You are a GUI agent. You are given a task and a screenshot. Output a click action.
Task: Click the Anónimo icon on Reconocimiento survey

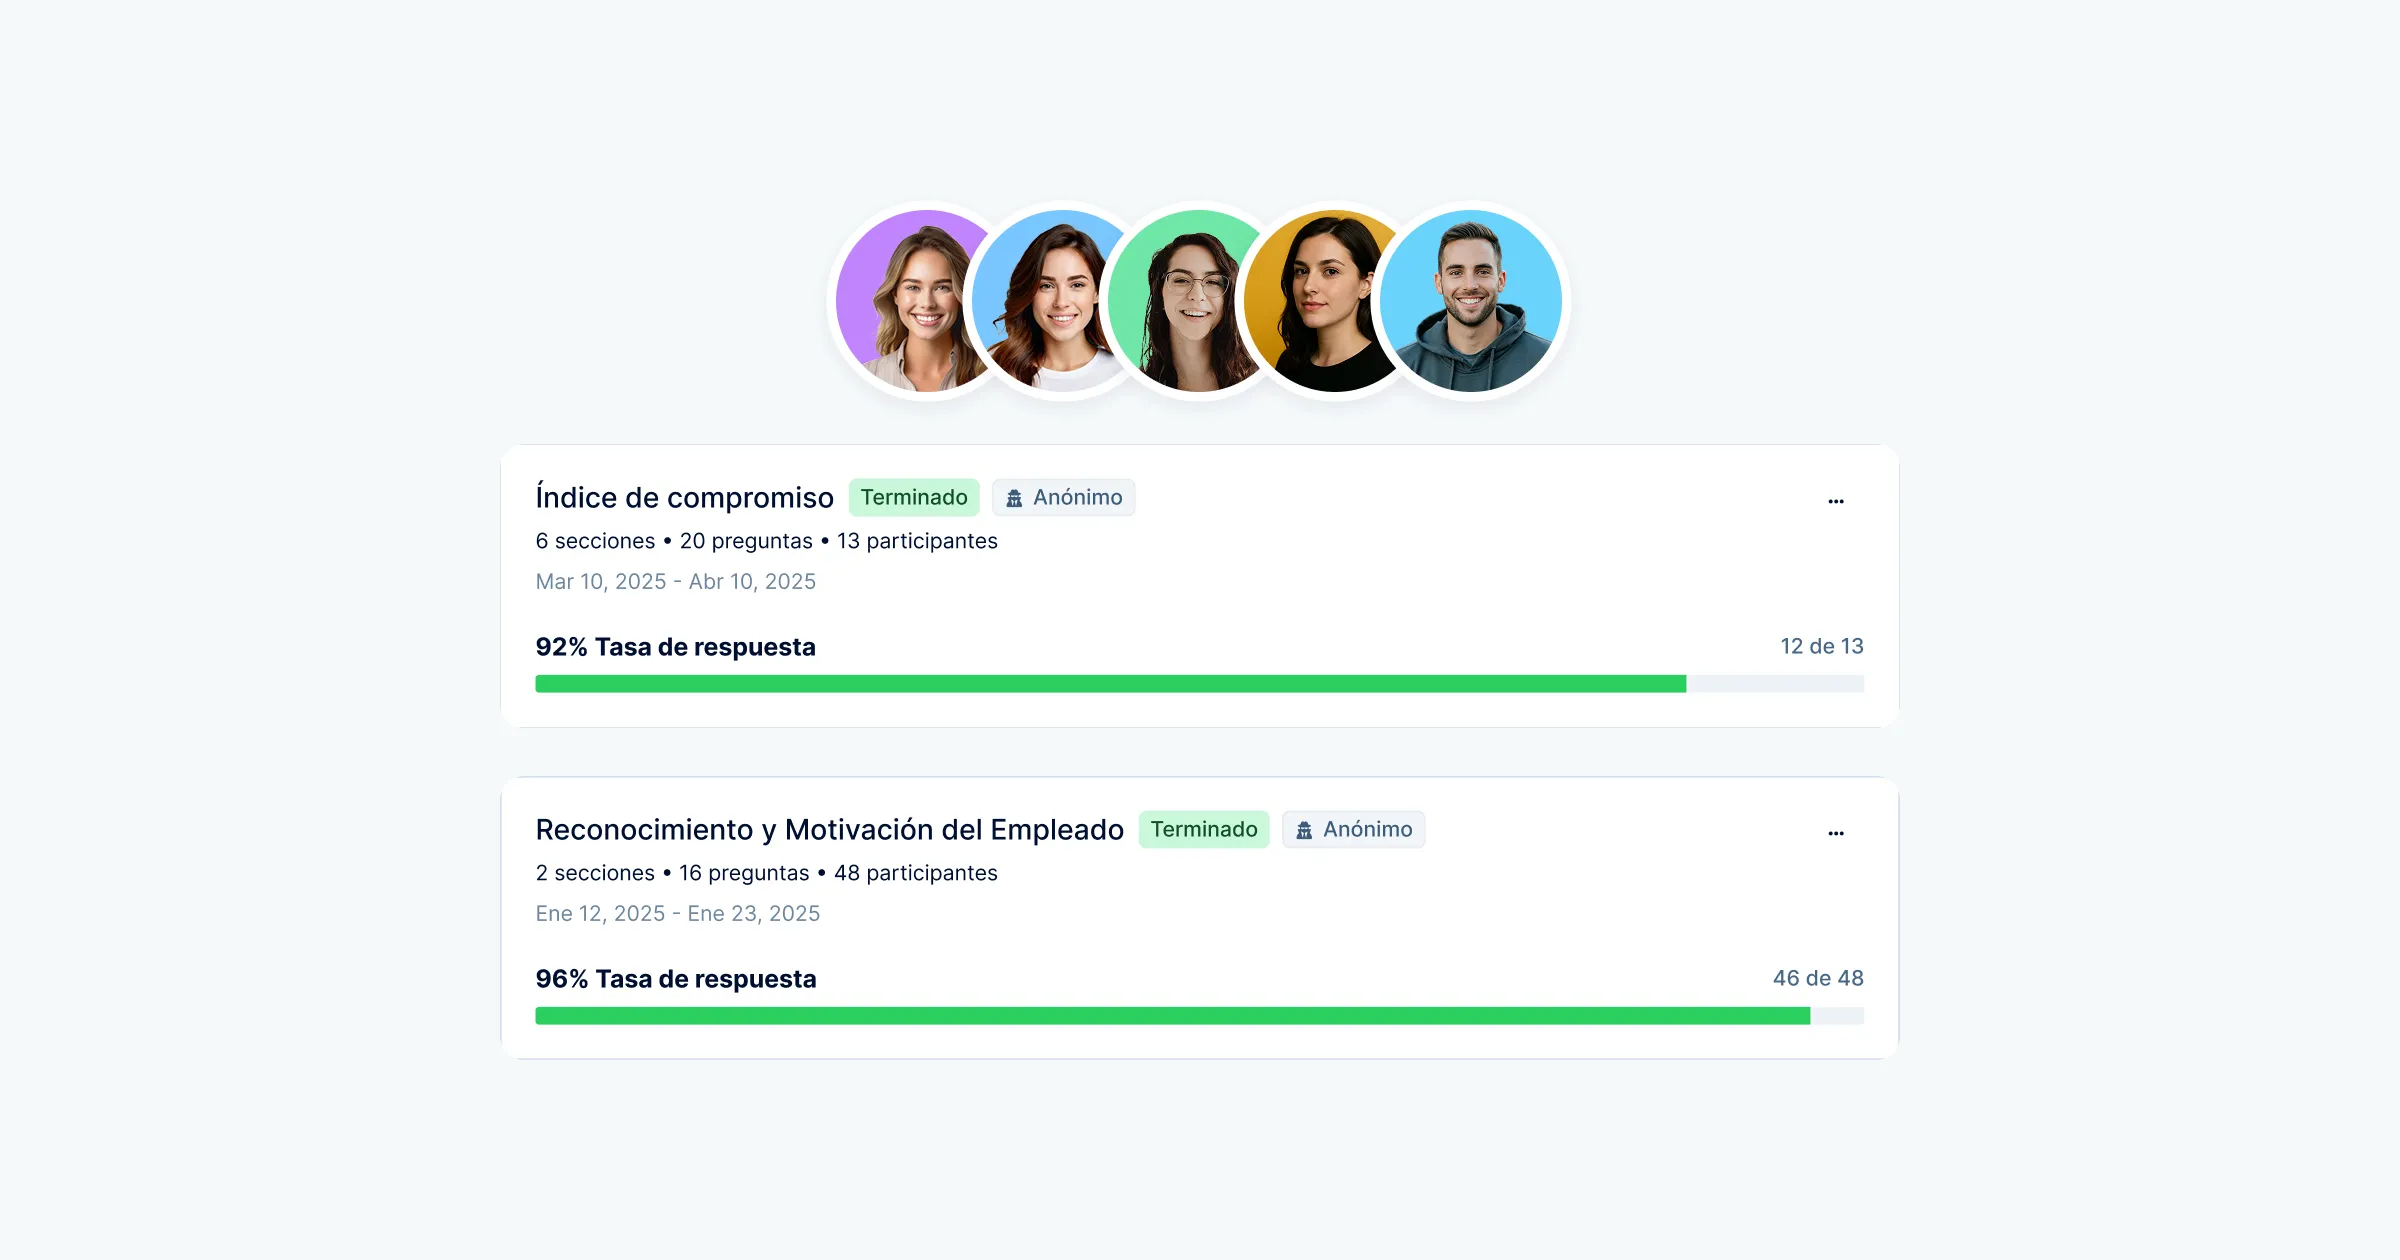tap(1304, 830)
